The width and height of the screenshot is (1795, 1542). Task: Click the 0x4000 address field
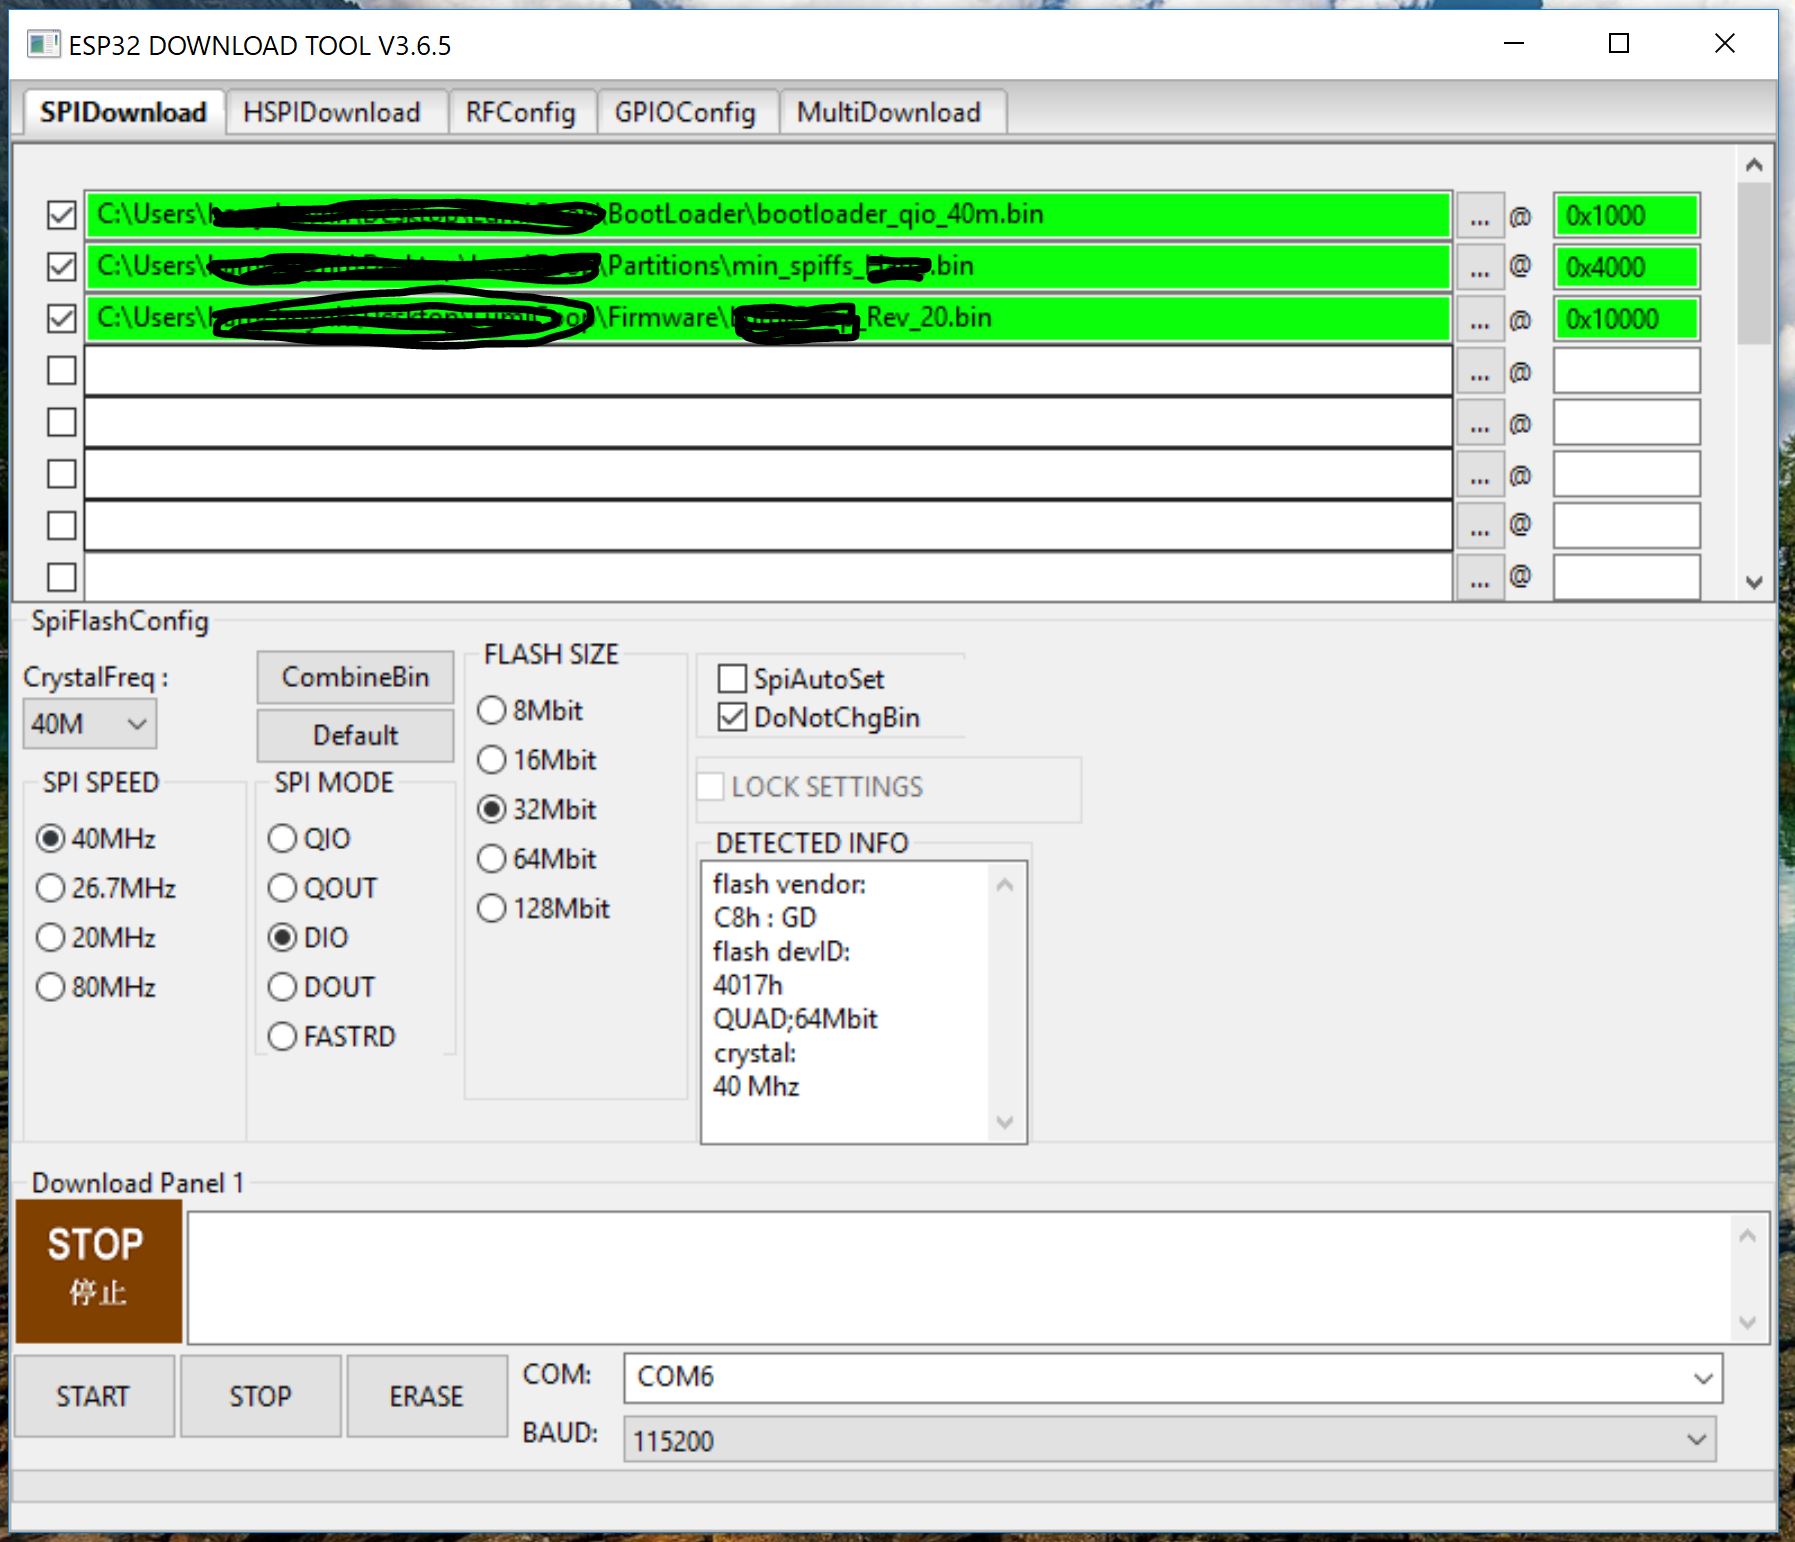pyautogui.click(x=1626, y=267)
